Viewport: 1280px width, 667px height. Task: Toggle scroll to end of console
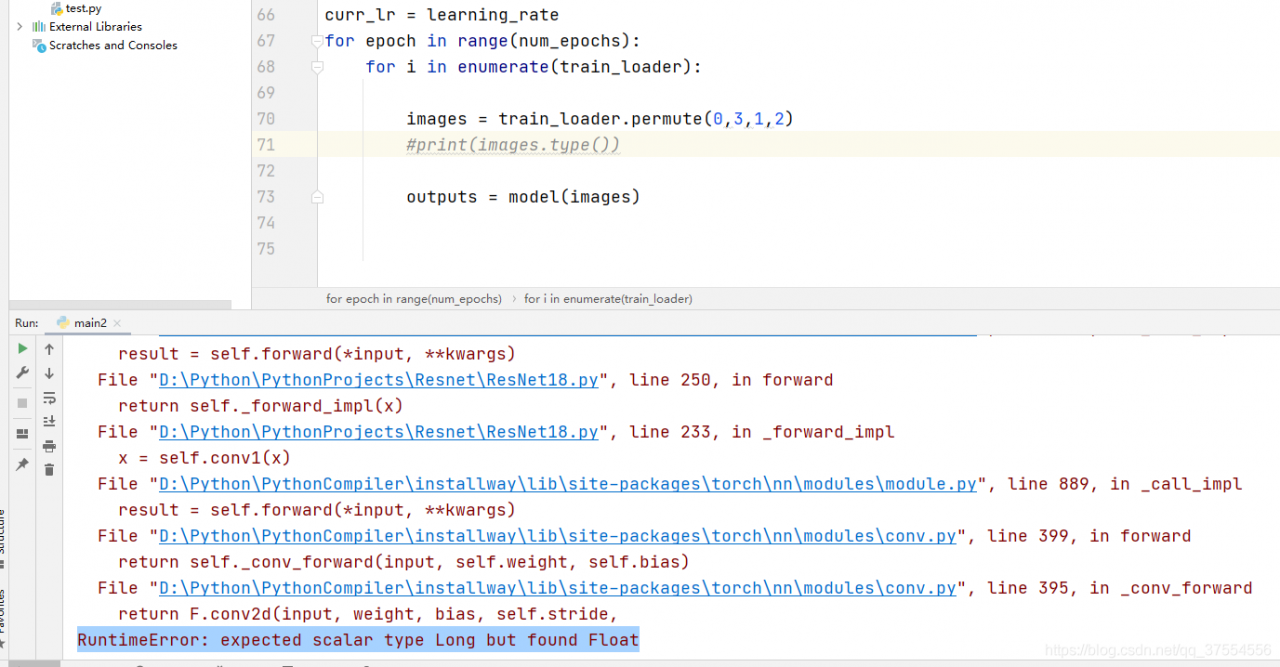point(49,421)
